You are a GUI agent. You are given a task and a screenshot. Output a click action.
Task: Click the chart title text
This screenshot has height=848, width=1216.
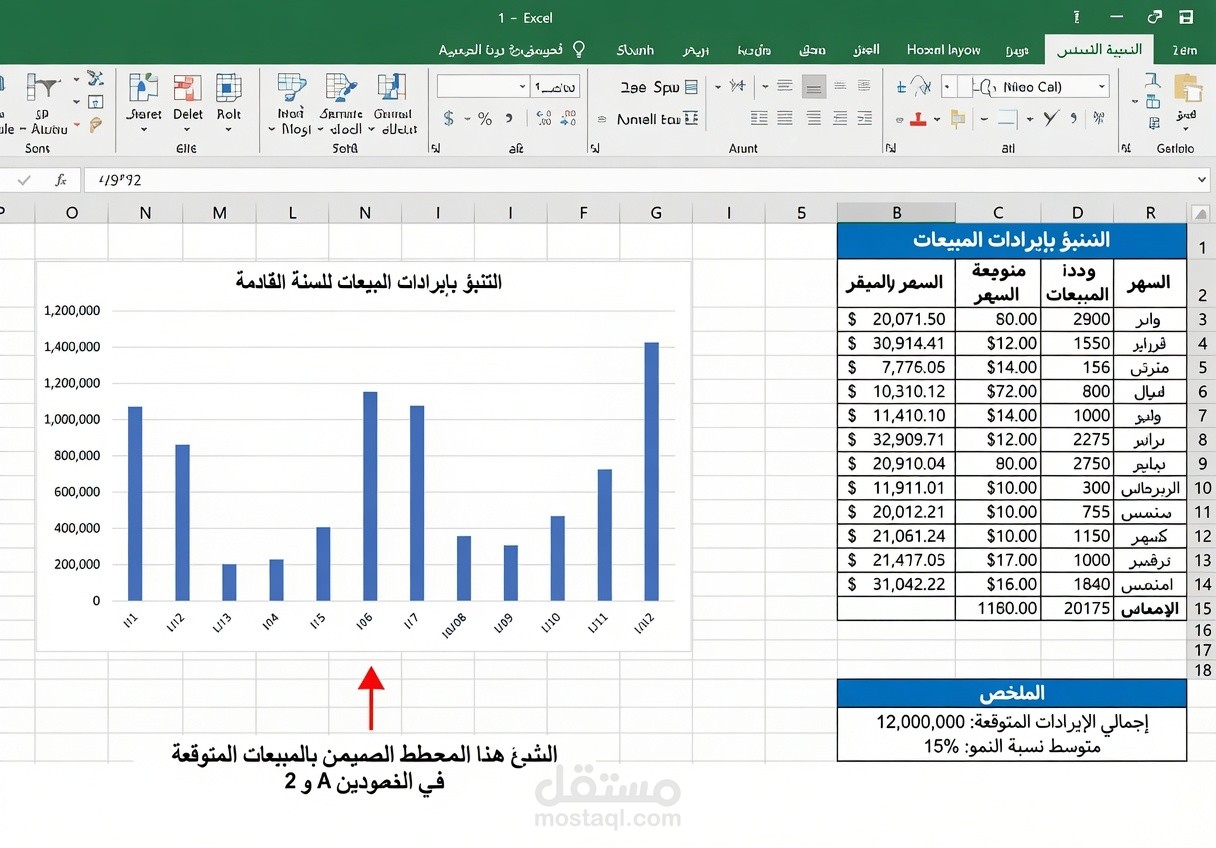click(368, 282)
